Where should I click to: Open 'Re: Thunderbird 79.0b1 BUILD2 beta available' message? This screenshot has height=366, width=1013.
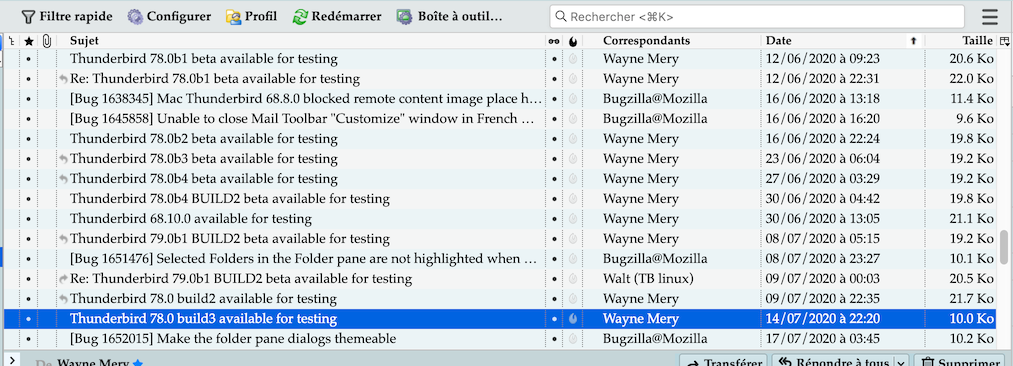(241, 279)
